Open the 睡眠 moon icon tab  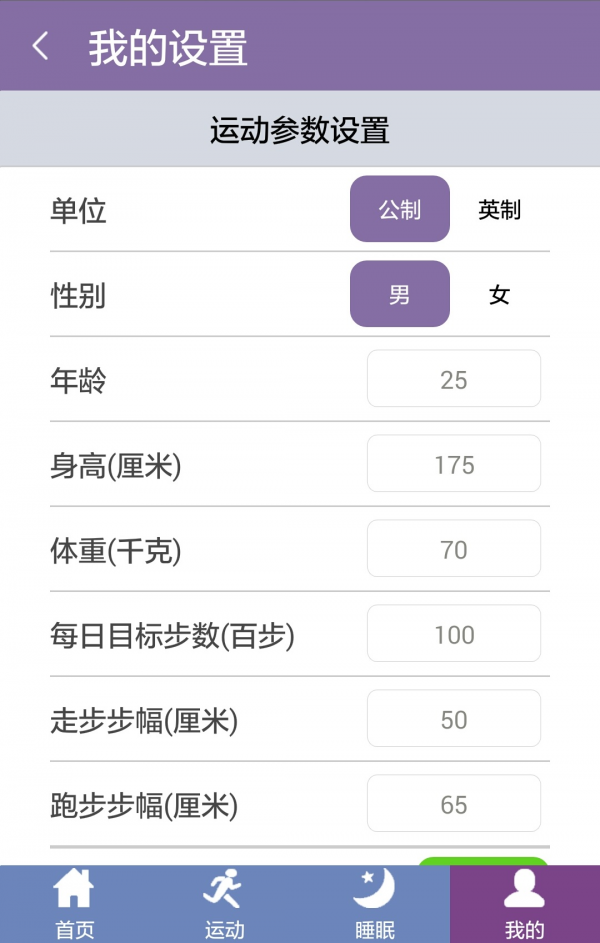(375, 904)
